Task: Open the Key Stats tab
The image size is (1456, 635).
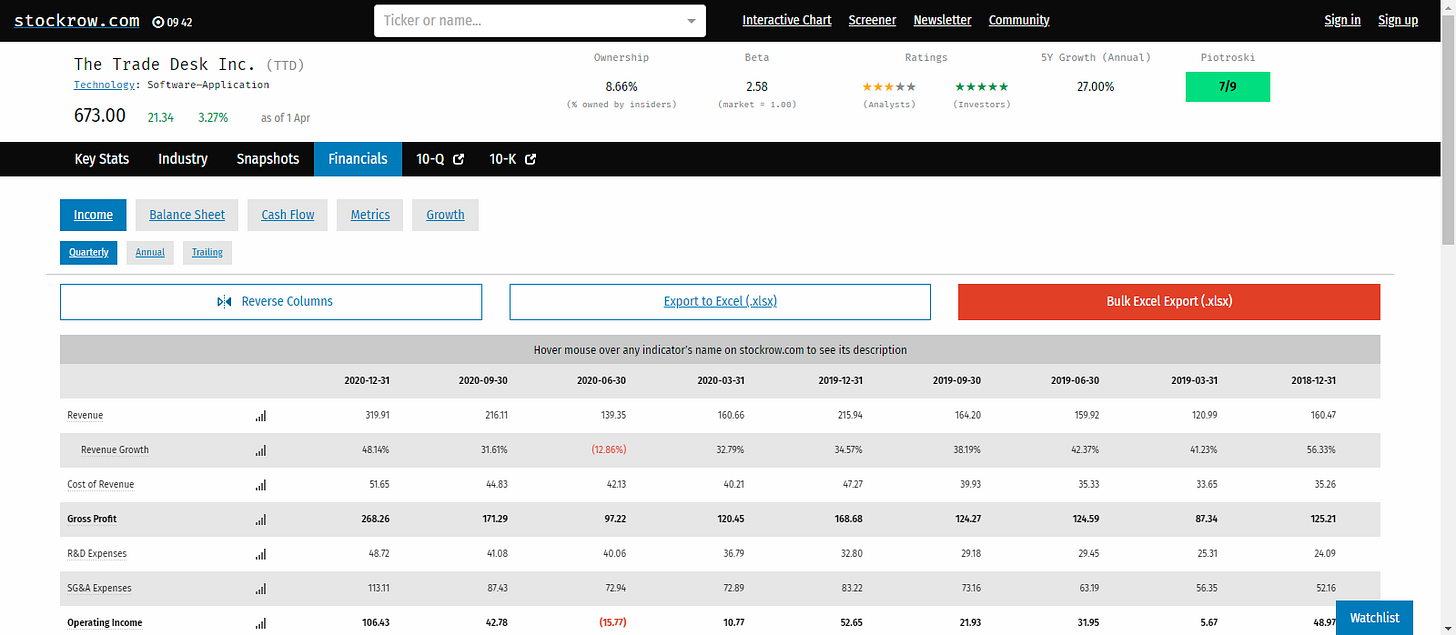Action: (x=102, y=159)
